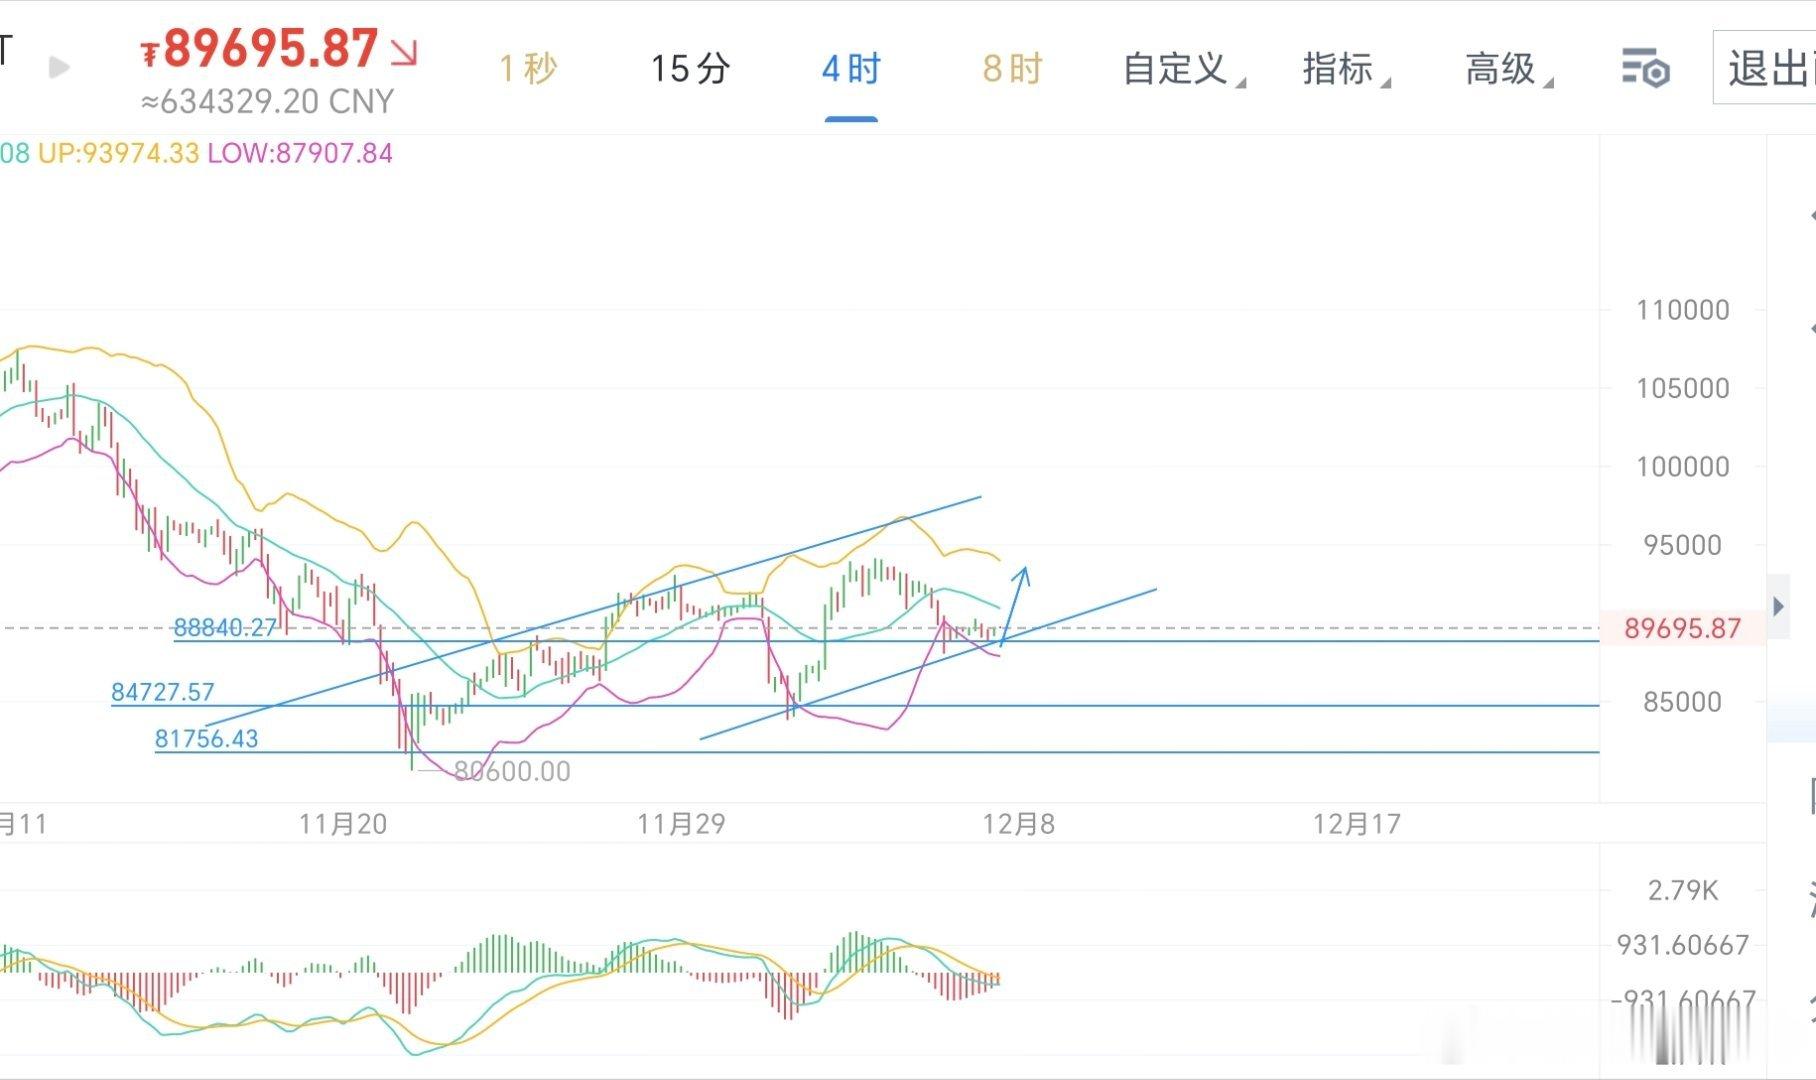Click the side panel arrow beside the price axis
Screen dimensions: 1816x1080
pyautogui.click(x=1778, y=606)
